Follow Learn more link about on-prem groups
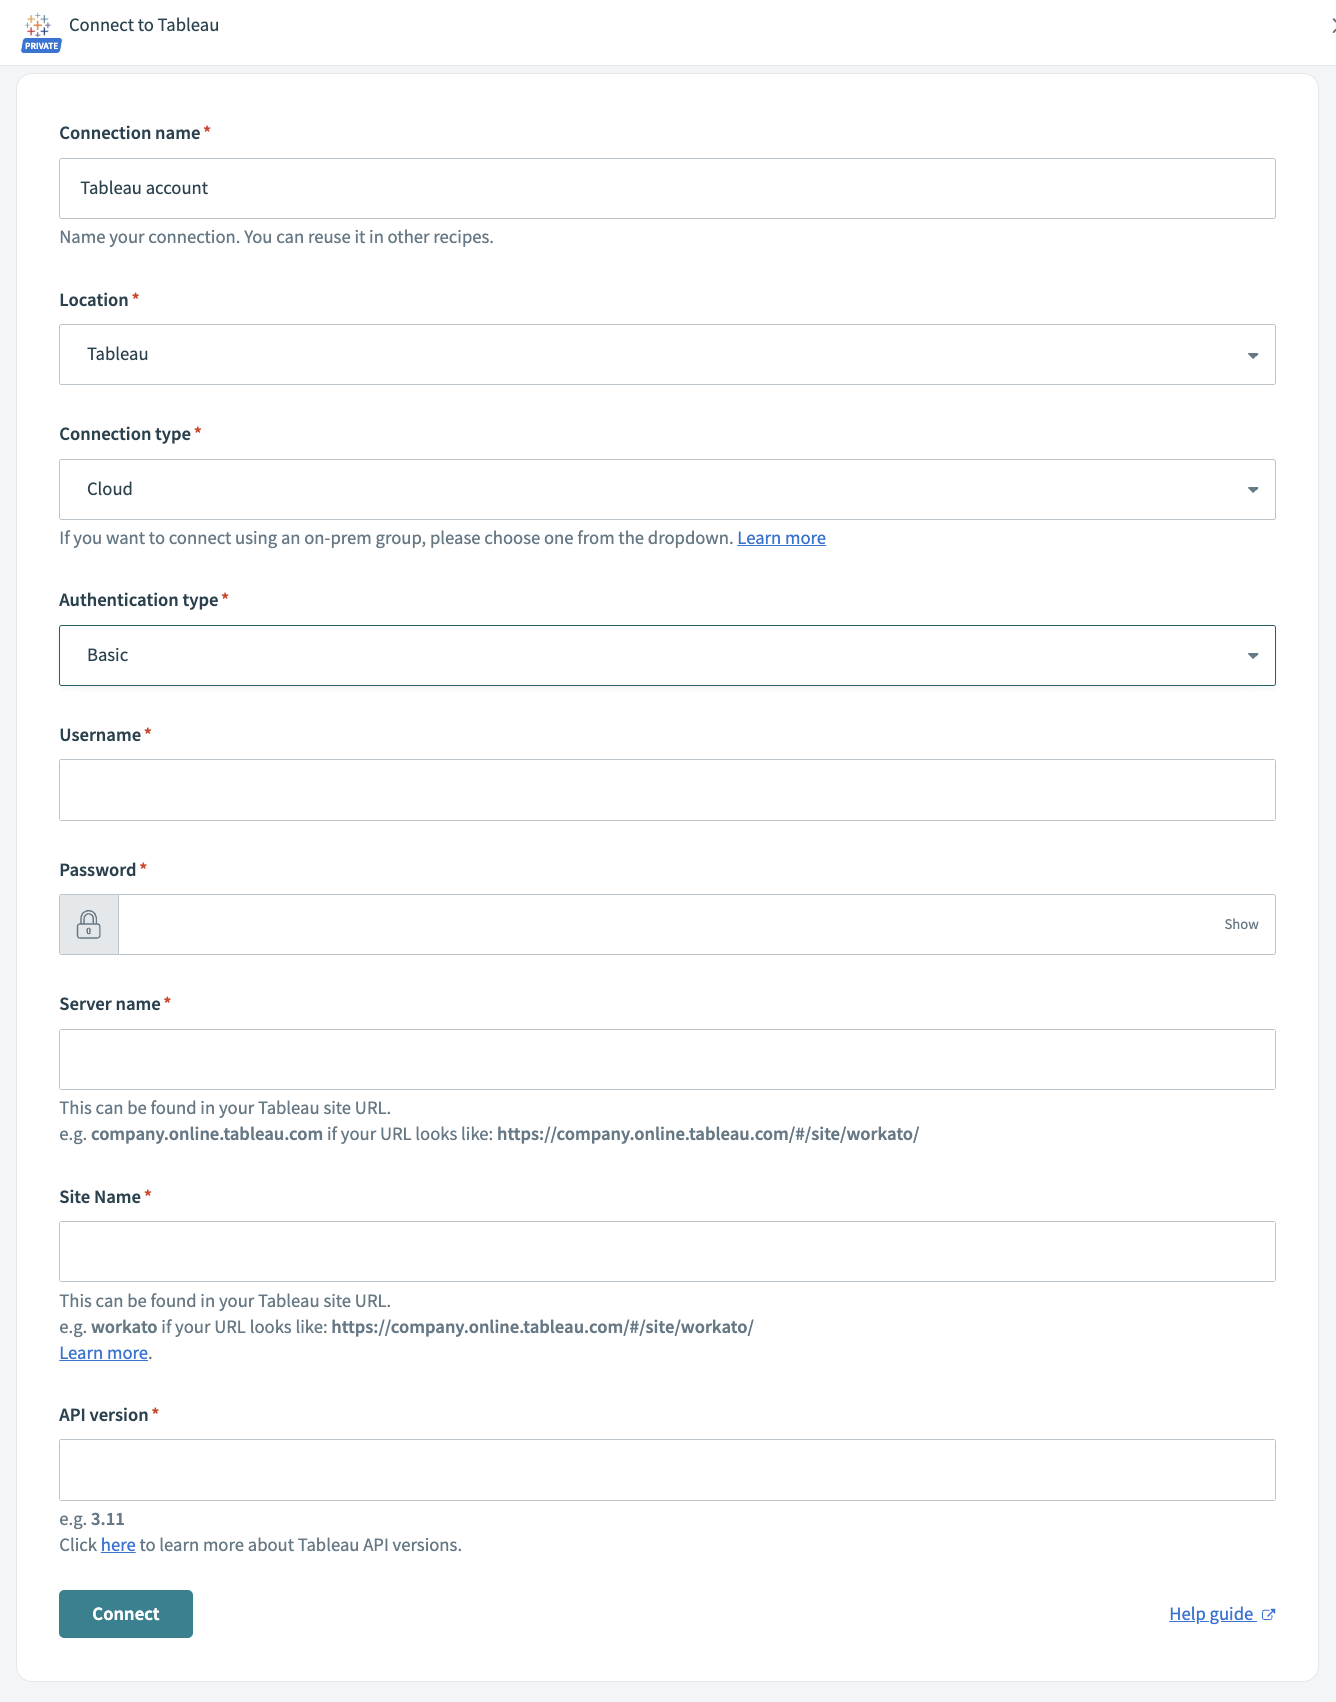Screen dimensions: 1336x1702 [781, 538]
